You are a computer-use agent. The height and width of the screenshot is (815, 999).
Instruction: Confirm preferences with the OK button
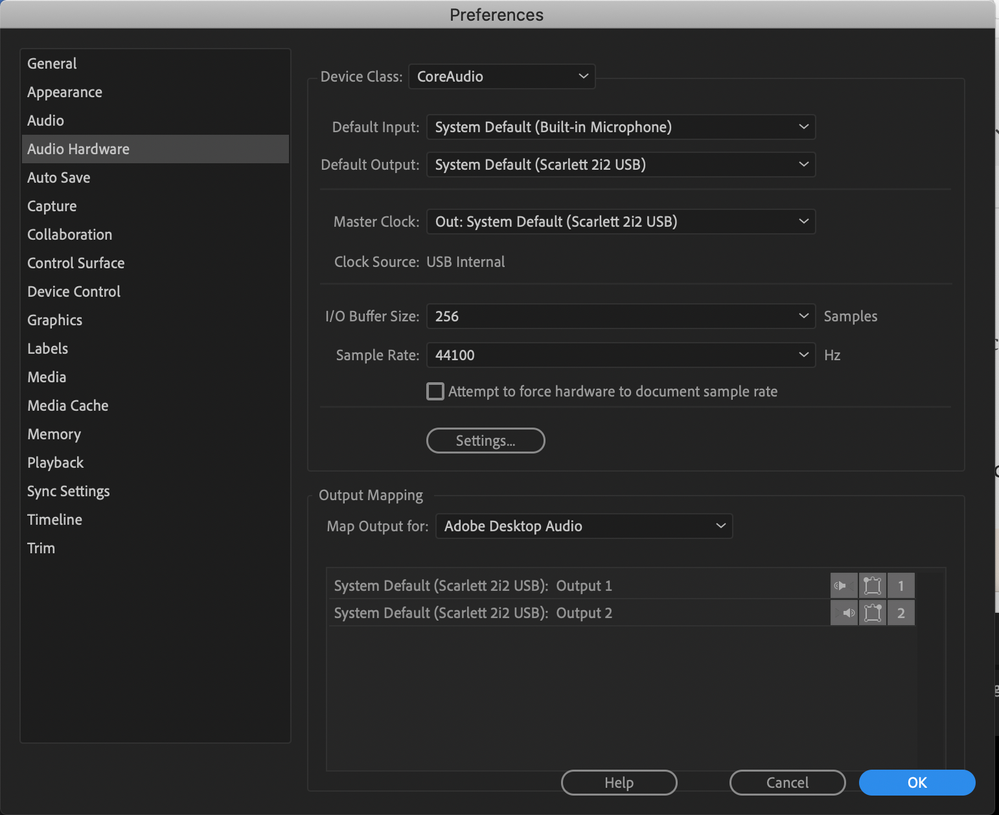coord(916,782)
